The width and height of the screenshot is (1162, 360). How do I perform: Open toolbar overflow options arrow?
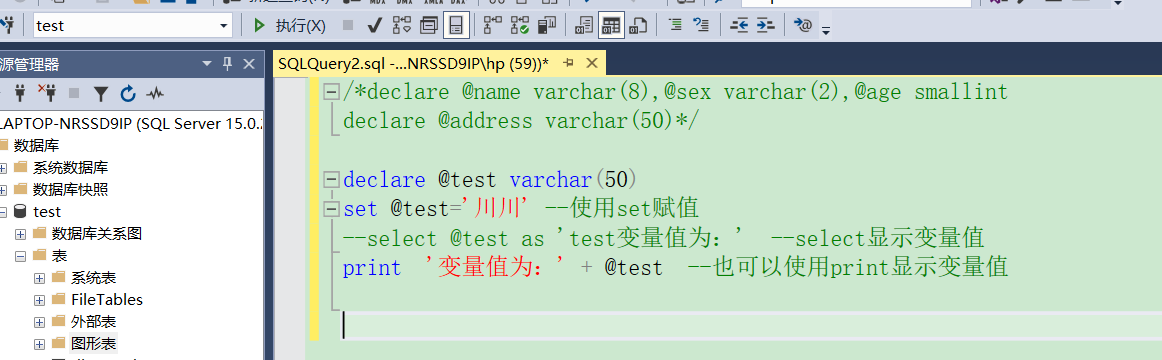(x=826, y=30)
